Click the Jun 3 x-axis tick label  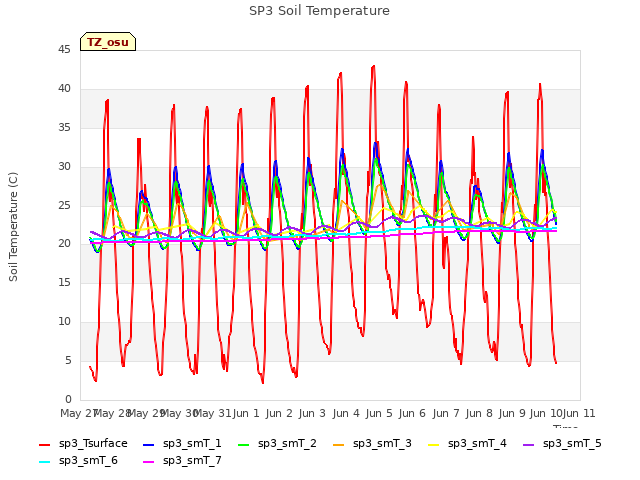tap(312, 413)
